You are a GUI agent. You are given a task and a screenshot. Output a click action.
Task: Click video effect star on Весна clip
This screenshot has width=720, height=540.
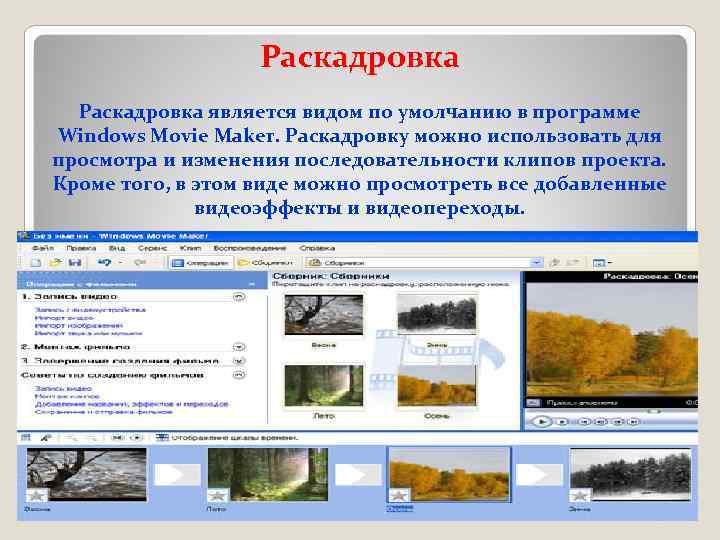[x=37, y=495]
